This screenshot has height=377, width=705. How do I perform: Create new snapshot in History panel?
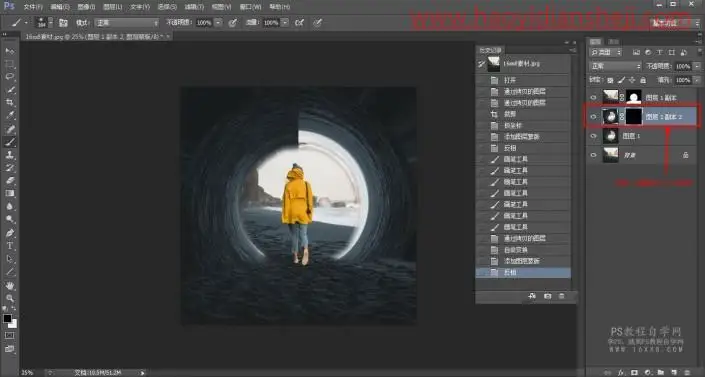547,296
